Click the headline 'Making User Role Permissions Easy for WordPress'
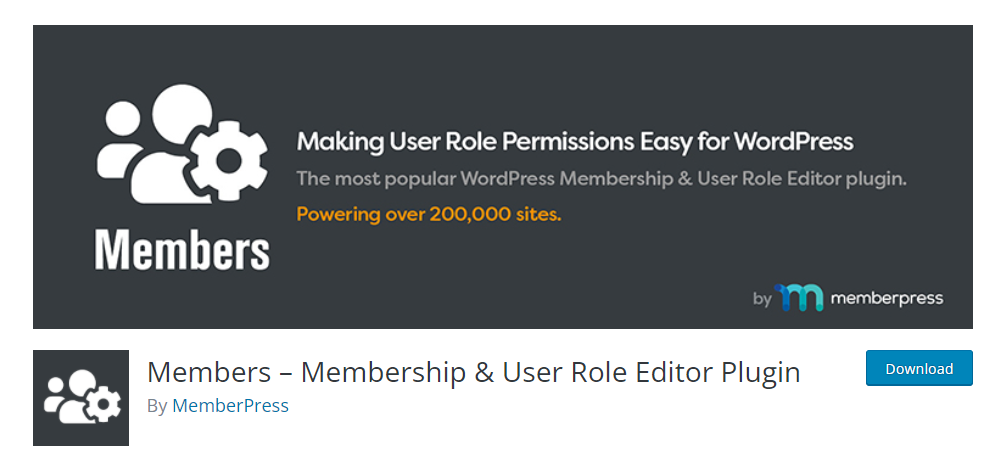Viewport: 1008px width, 464px height. coord(575,141)
